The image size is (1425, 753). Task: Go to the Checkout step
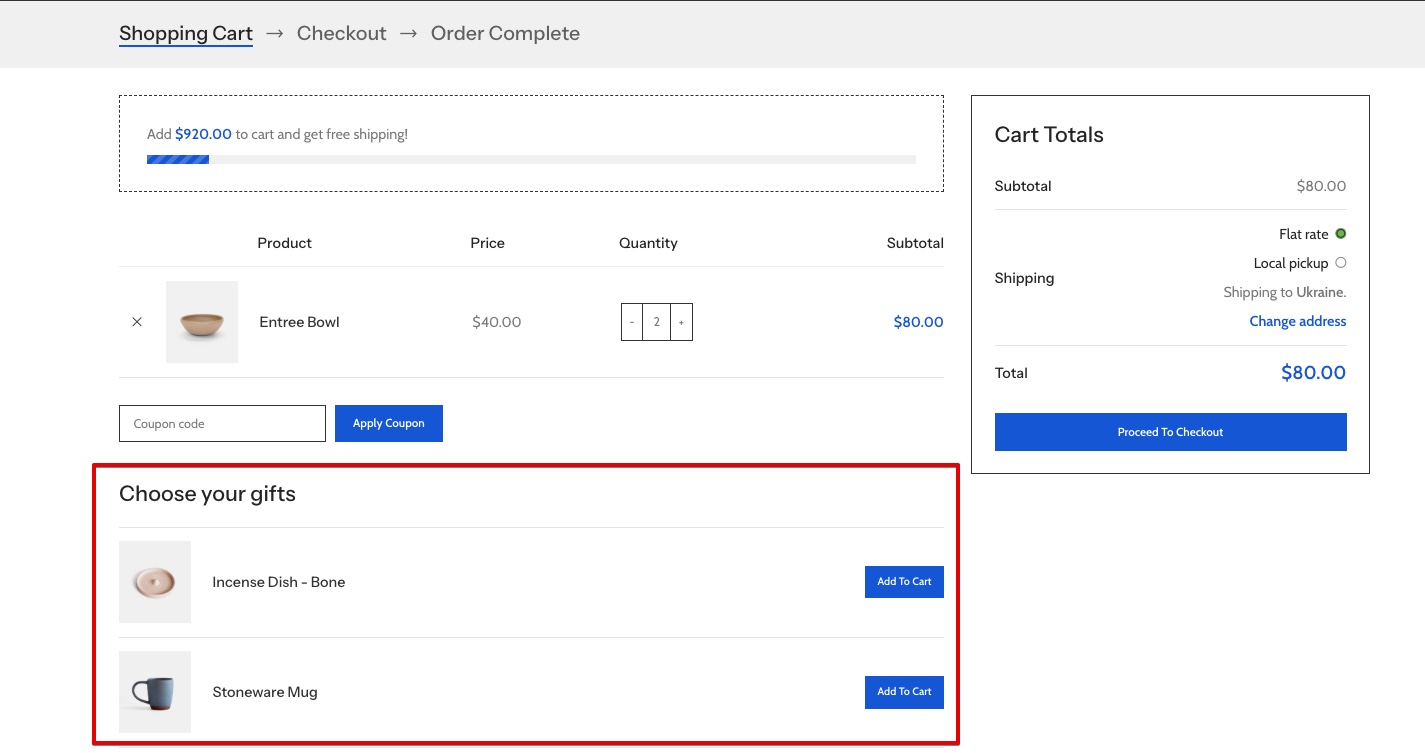tap(342, 33)
